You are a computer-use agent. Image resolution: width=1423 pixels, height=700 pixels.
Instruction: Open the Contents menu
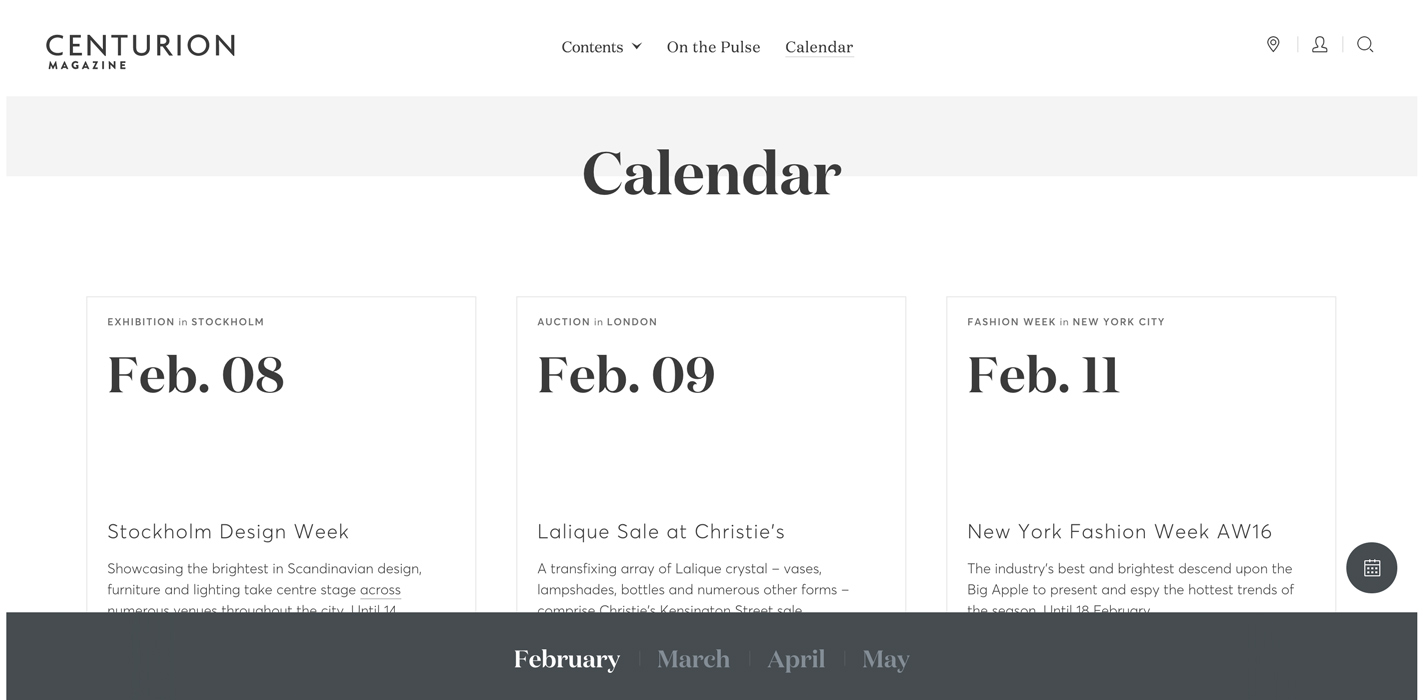(592, 47)
